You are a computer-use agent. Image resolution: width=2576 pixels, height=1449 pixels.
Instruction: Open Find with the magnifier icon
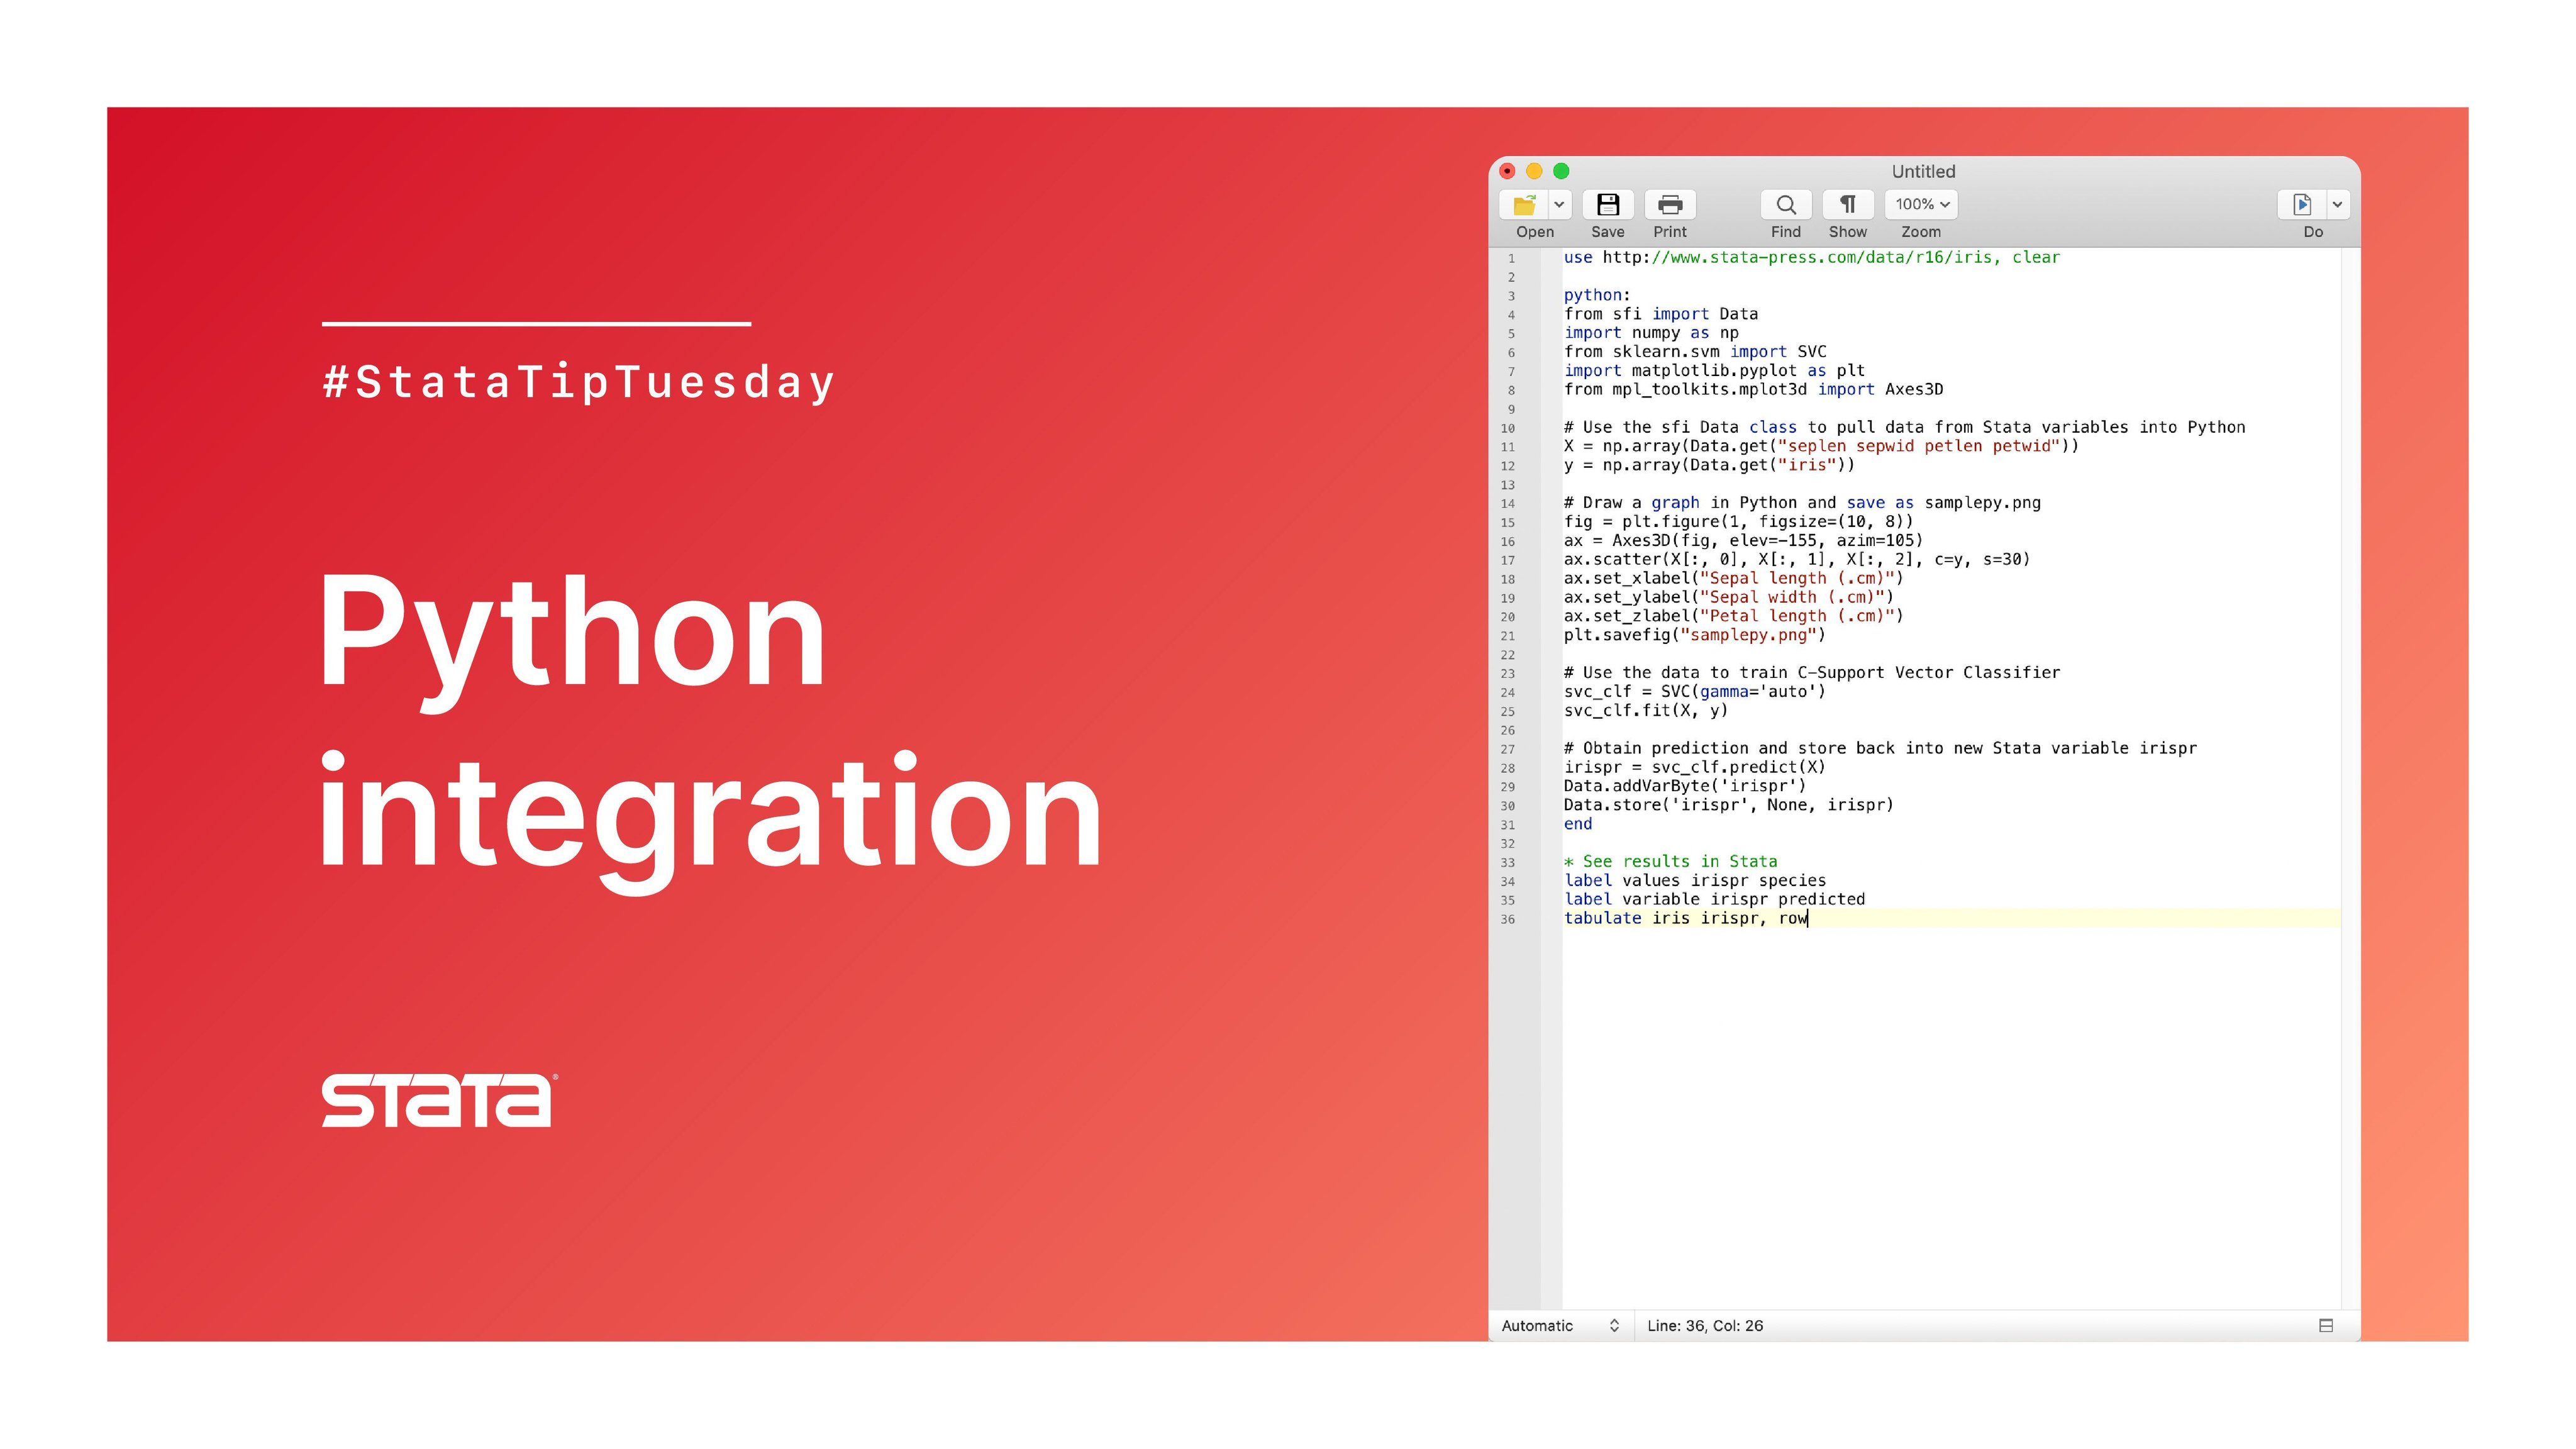[1785, 205]
